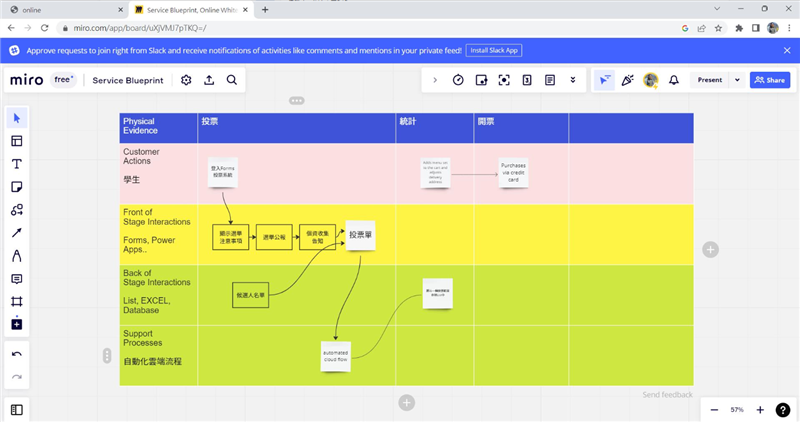Switch to the 'online' browser tab

[60, 9]
